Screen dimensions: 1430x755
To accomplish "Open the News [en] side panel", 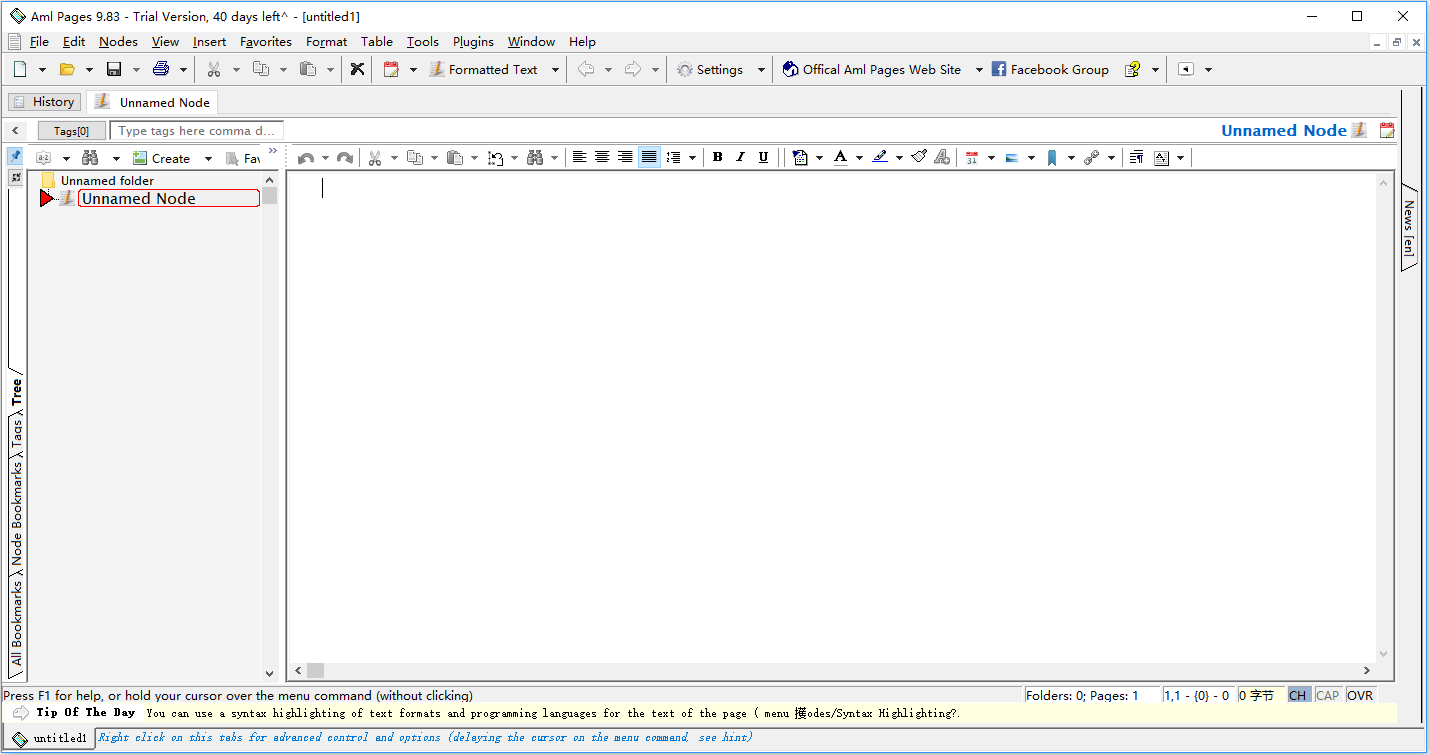I will 1408,228.
